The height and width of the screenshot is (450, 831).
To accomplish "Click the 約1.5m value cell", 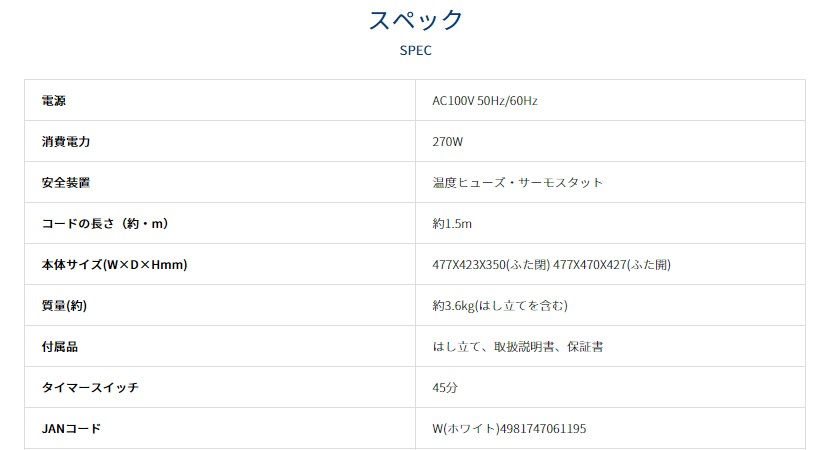I will 452,223.
